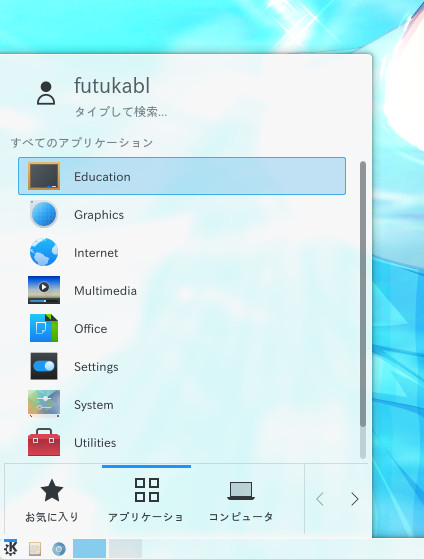Open the Multimedia category
This screenshot has height=559, width=424.
[182, 290]
